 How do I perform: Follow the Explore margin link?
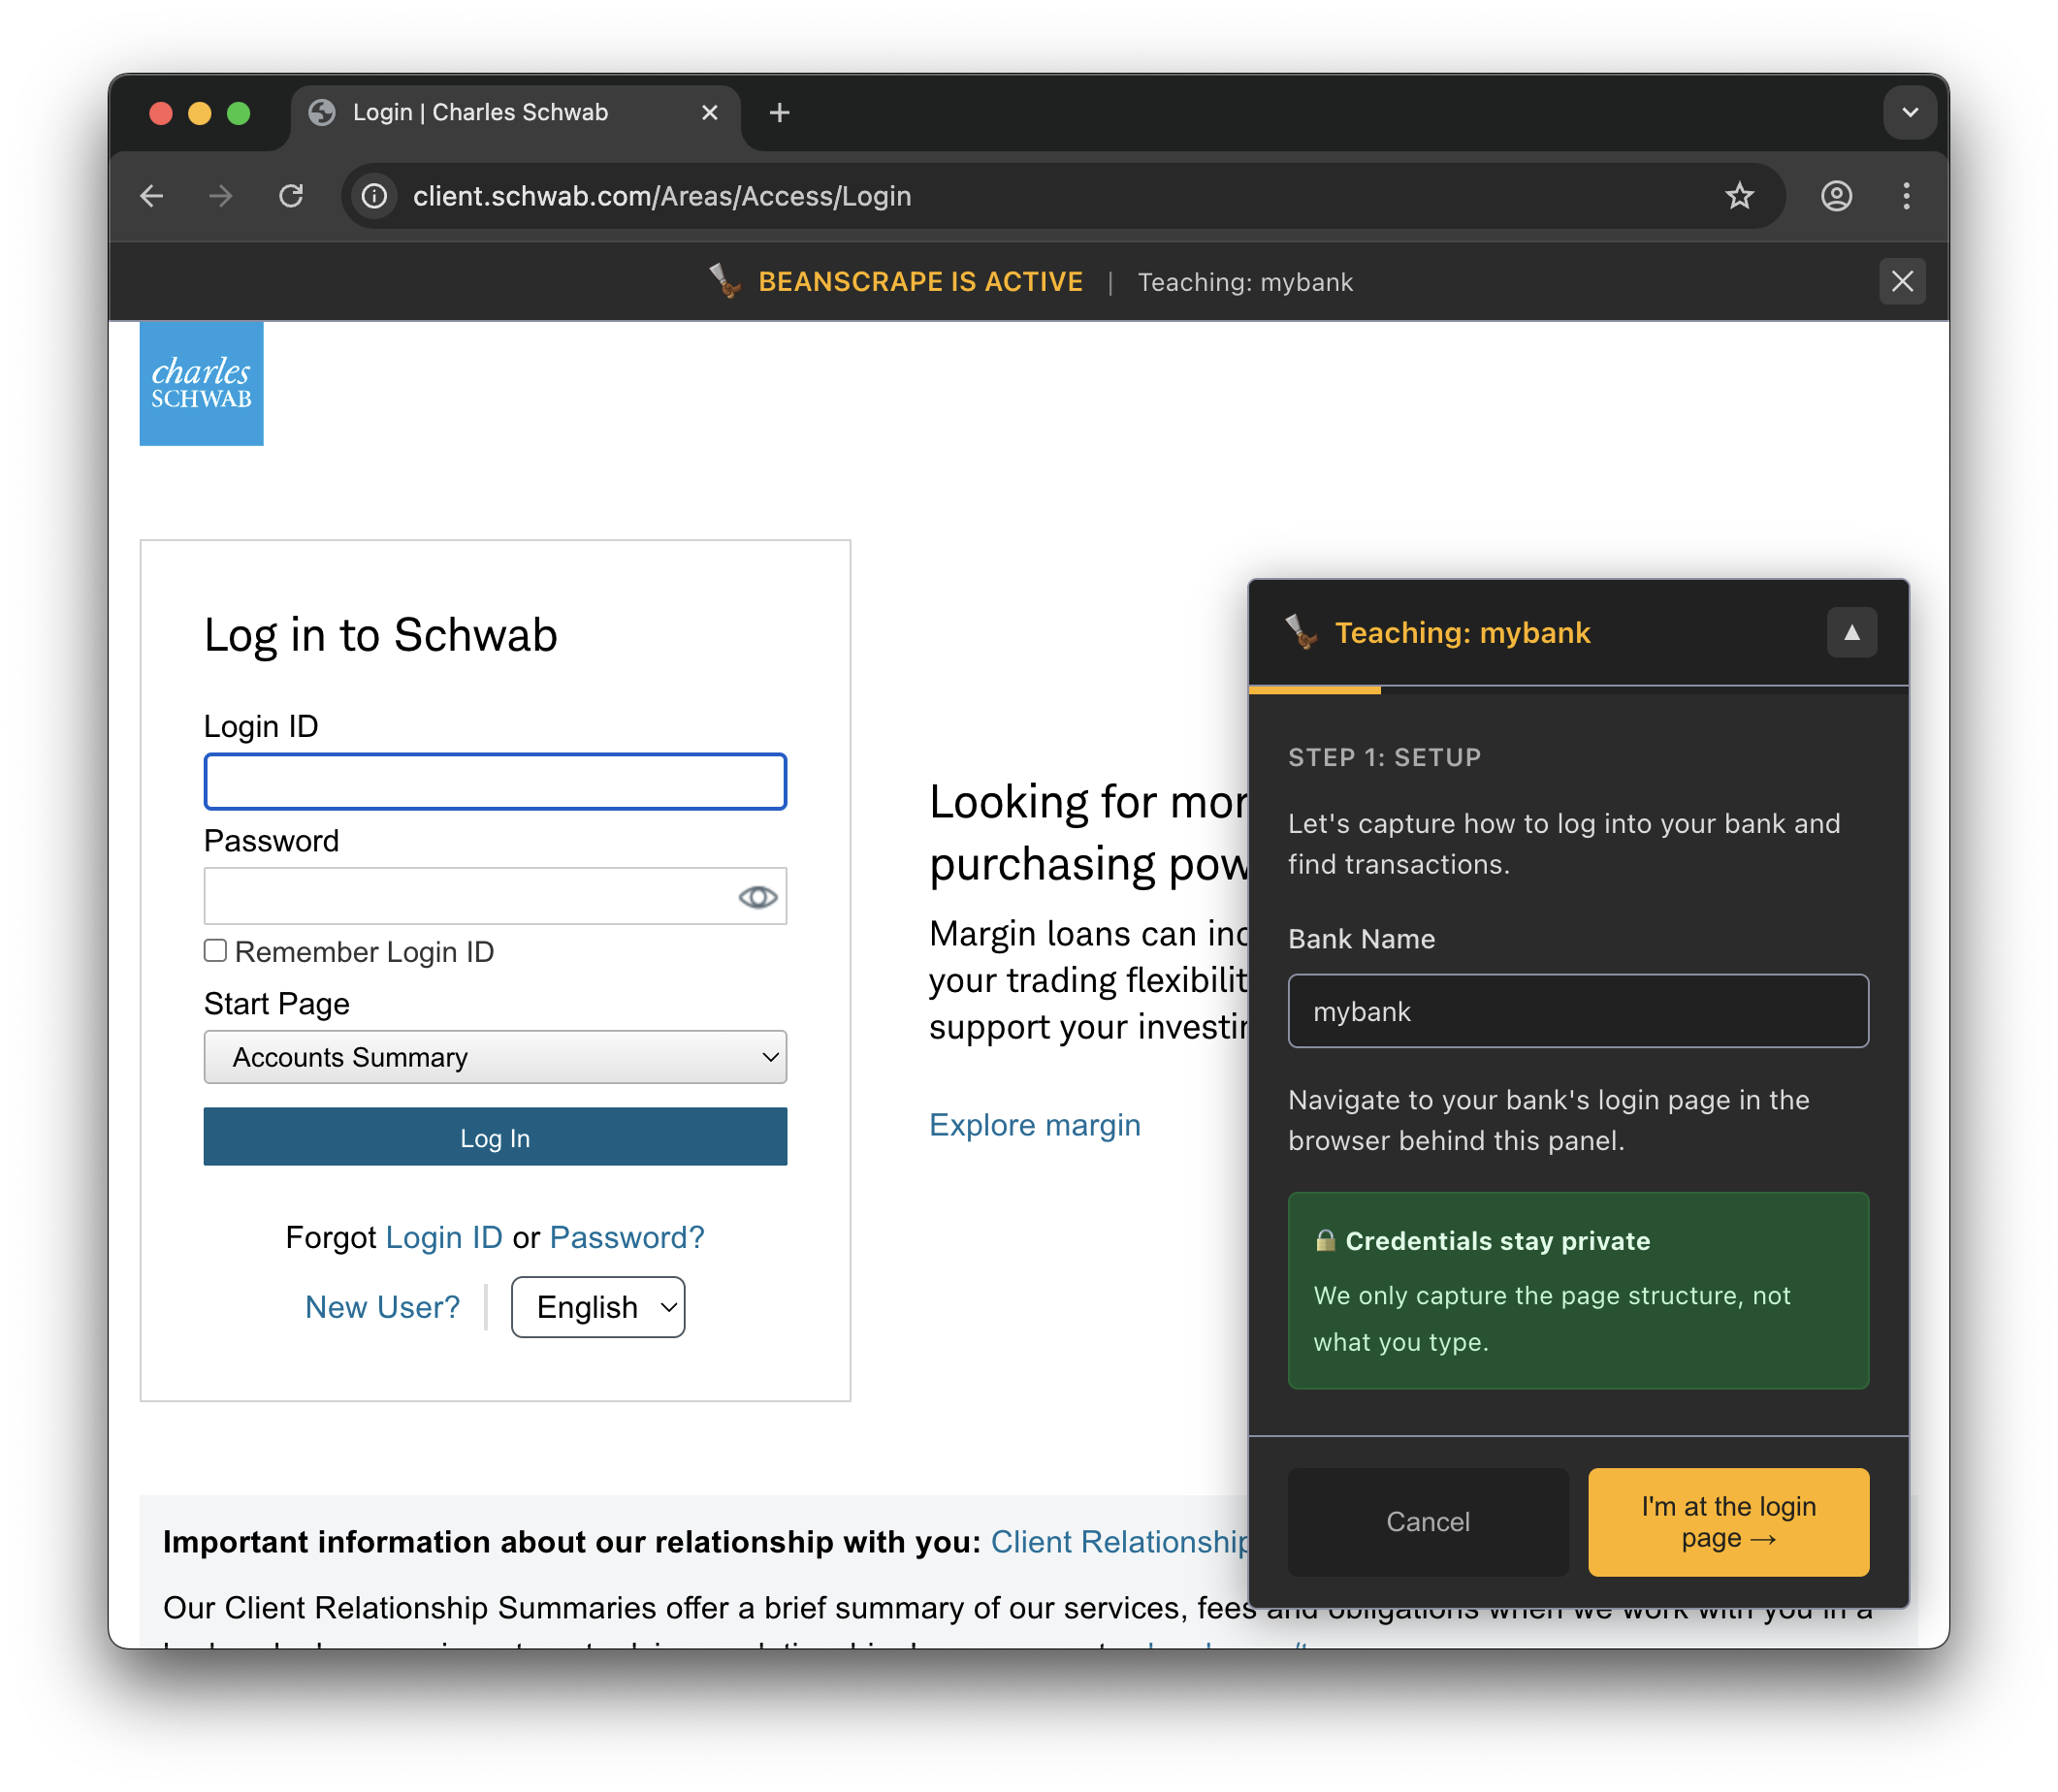click(x=1034, y=1124)
